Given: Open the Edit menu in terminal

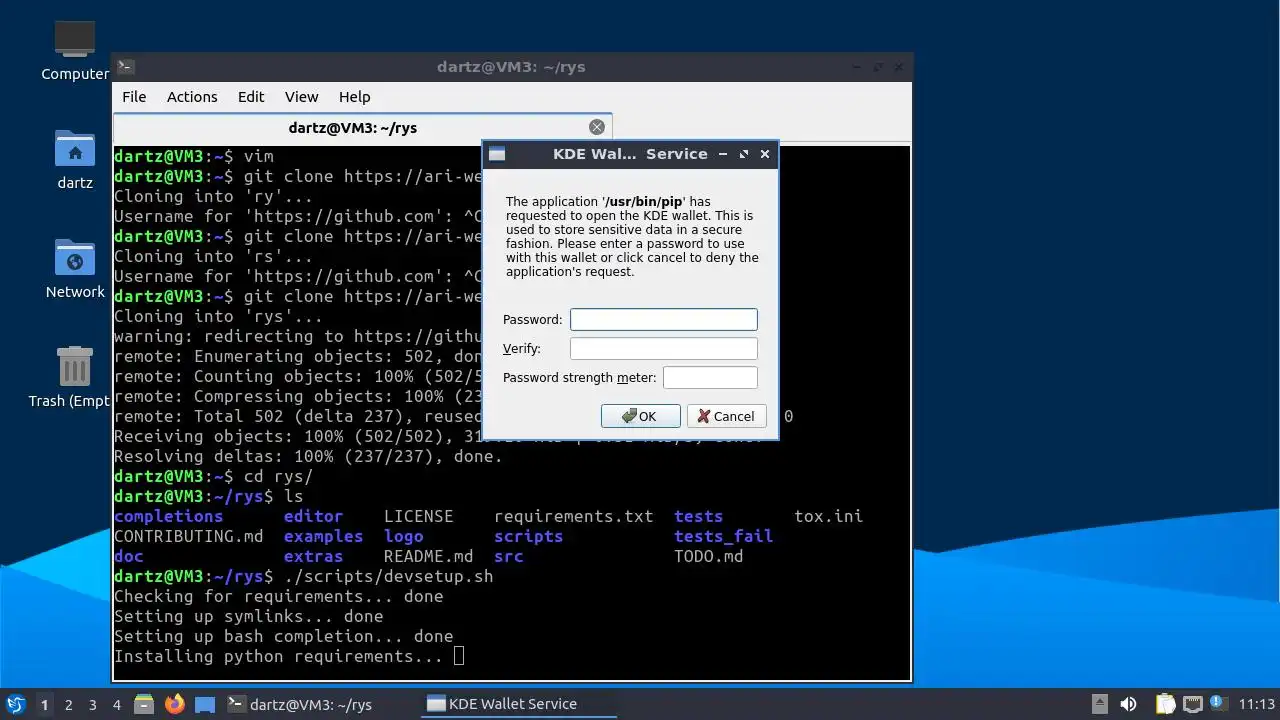Looking at the screenshot, I should click(251, 97).
